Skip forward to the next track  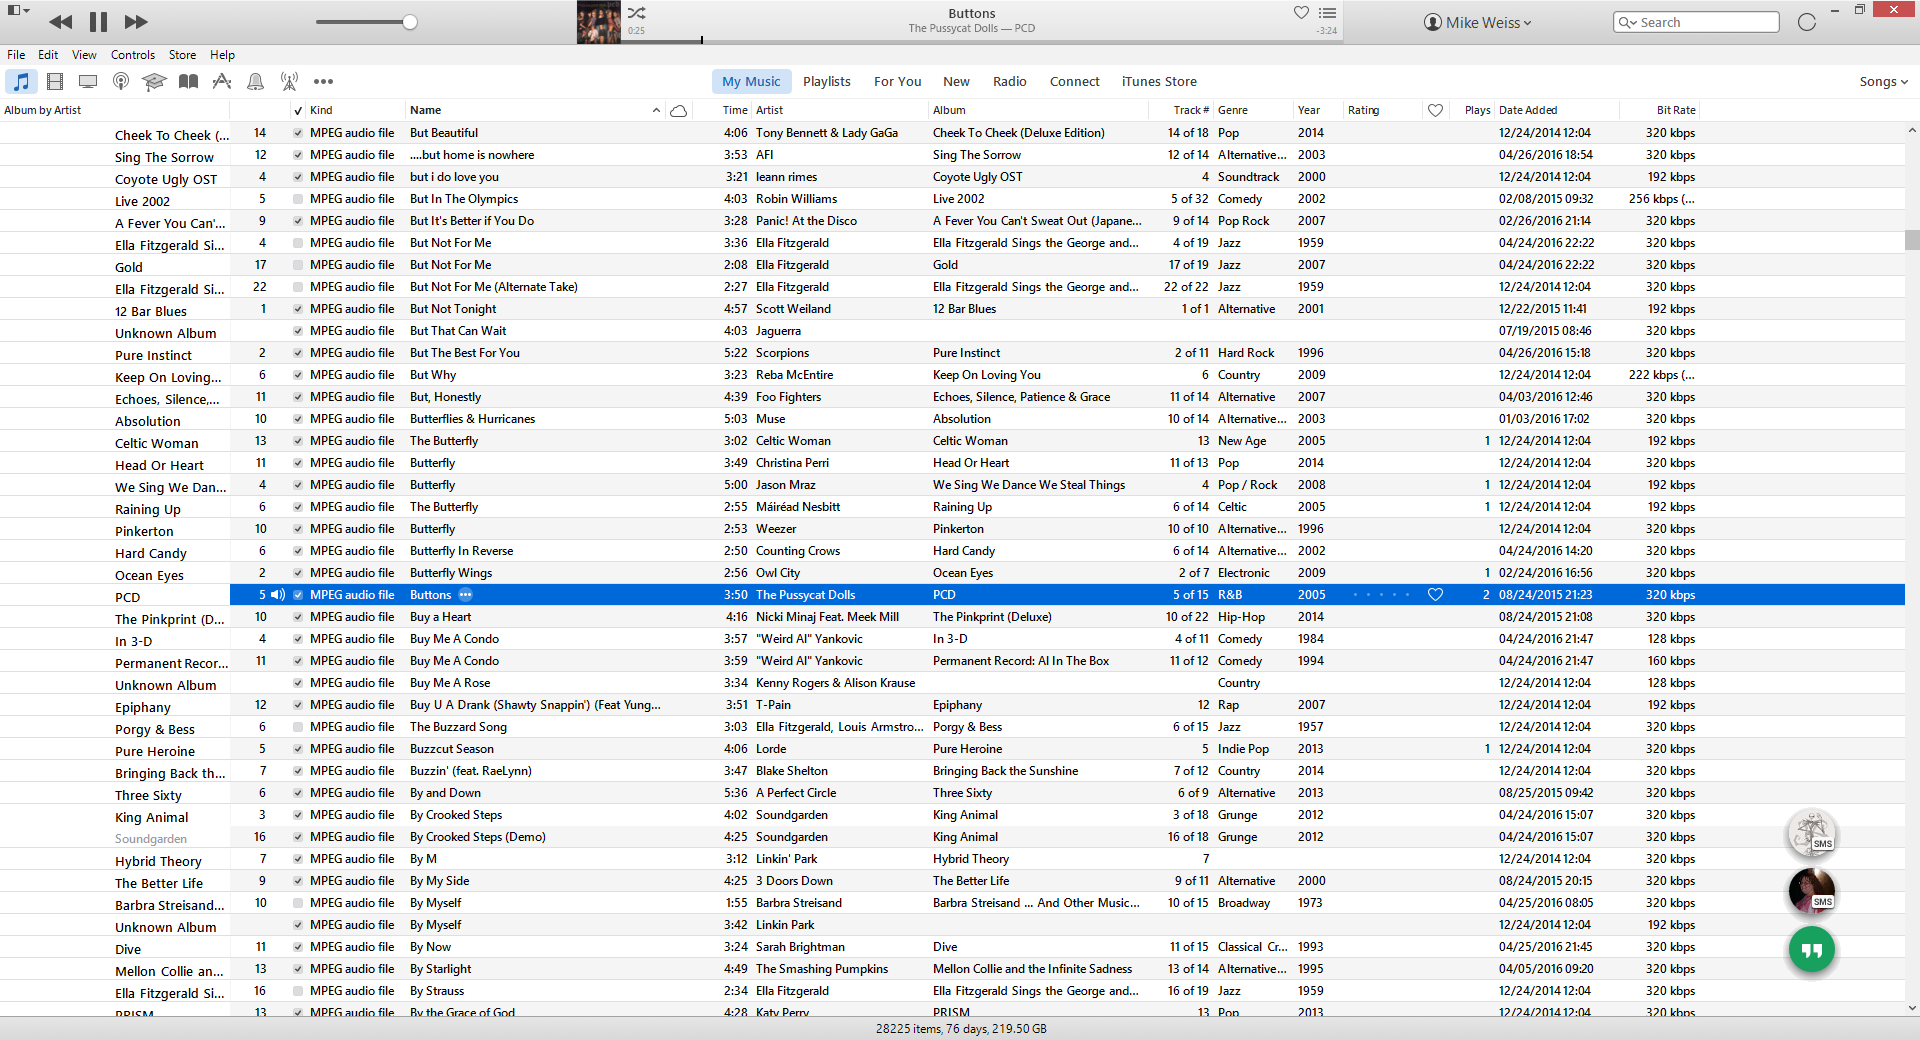coord(136,22)
